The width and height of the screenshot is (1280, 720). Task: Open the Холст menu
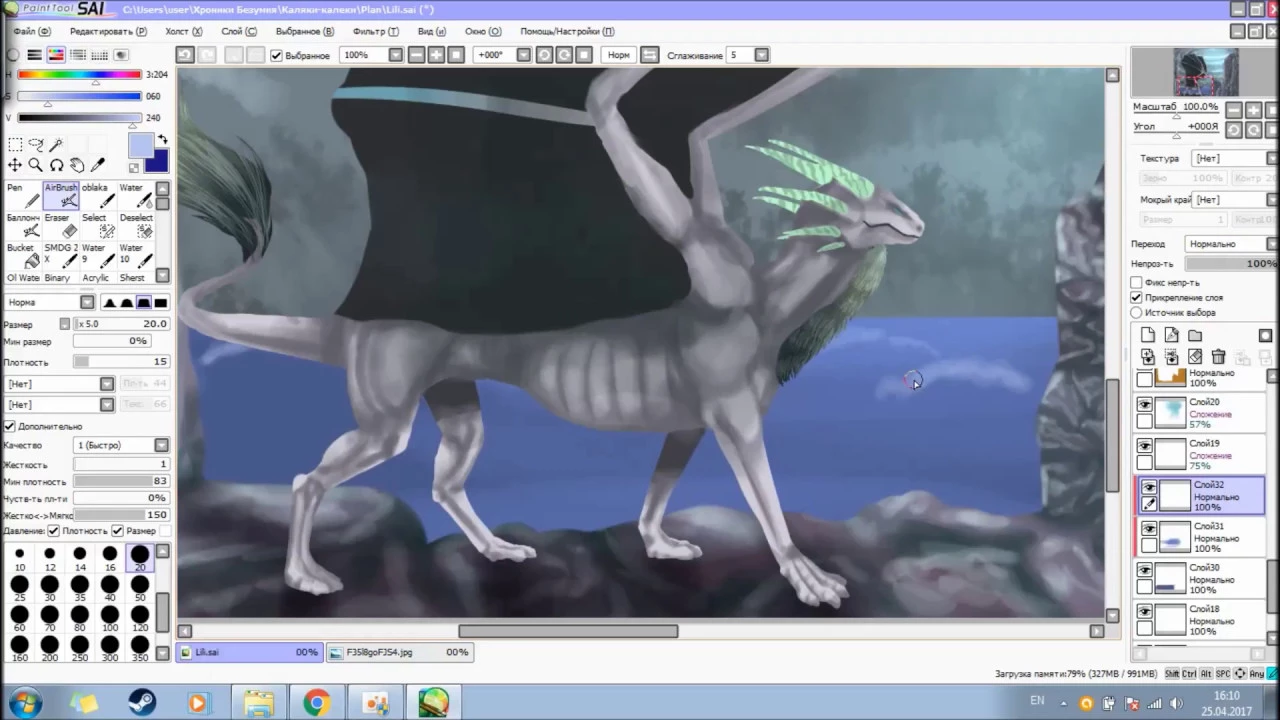point(184,31)
